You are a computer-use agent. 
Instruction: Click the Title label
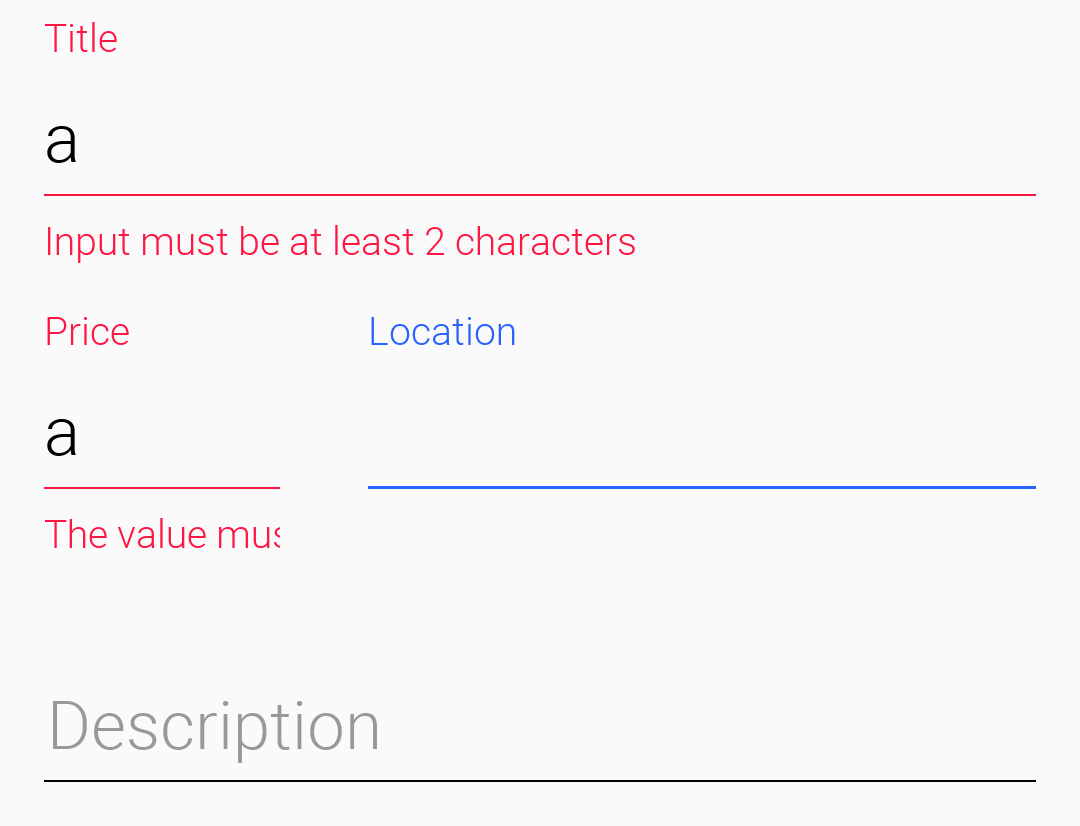[81, 38]
